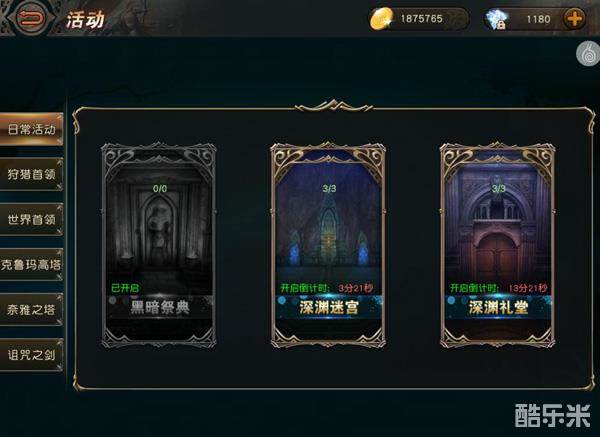Open the 深渊迷宫 dungeon card
Screen dimensions: 600x437
click(328, 245)
